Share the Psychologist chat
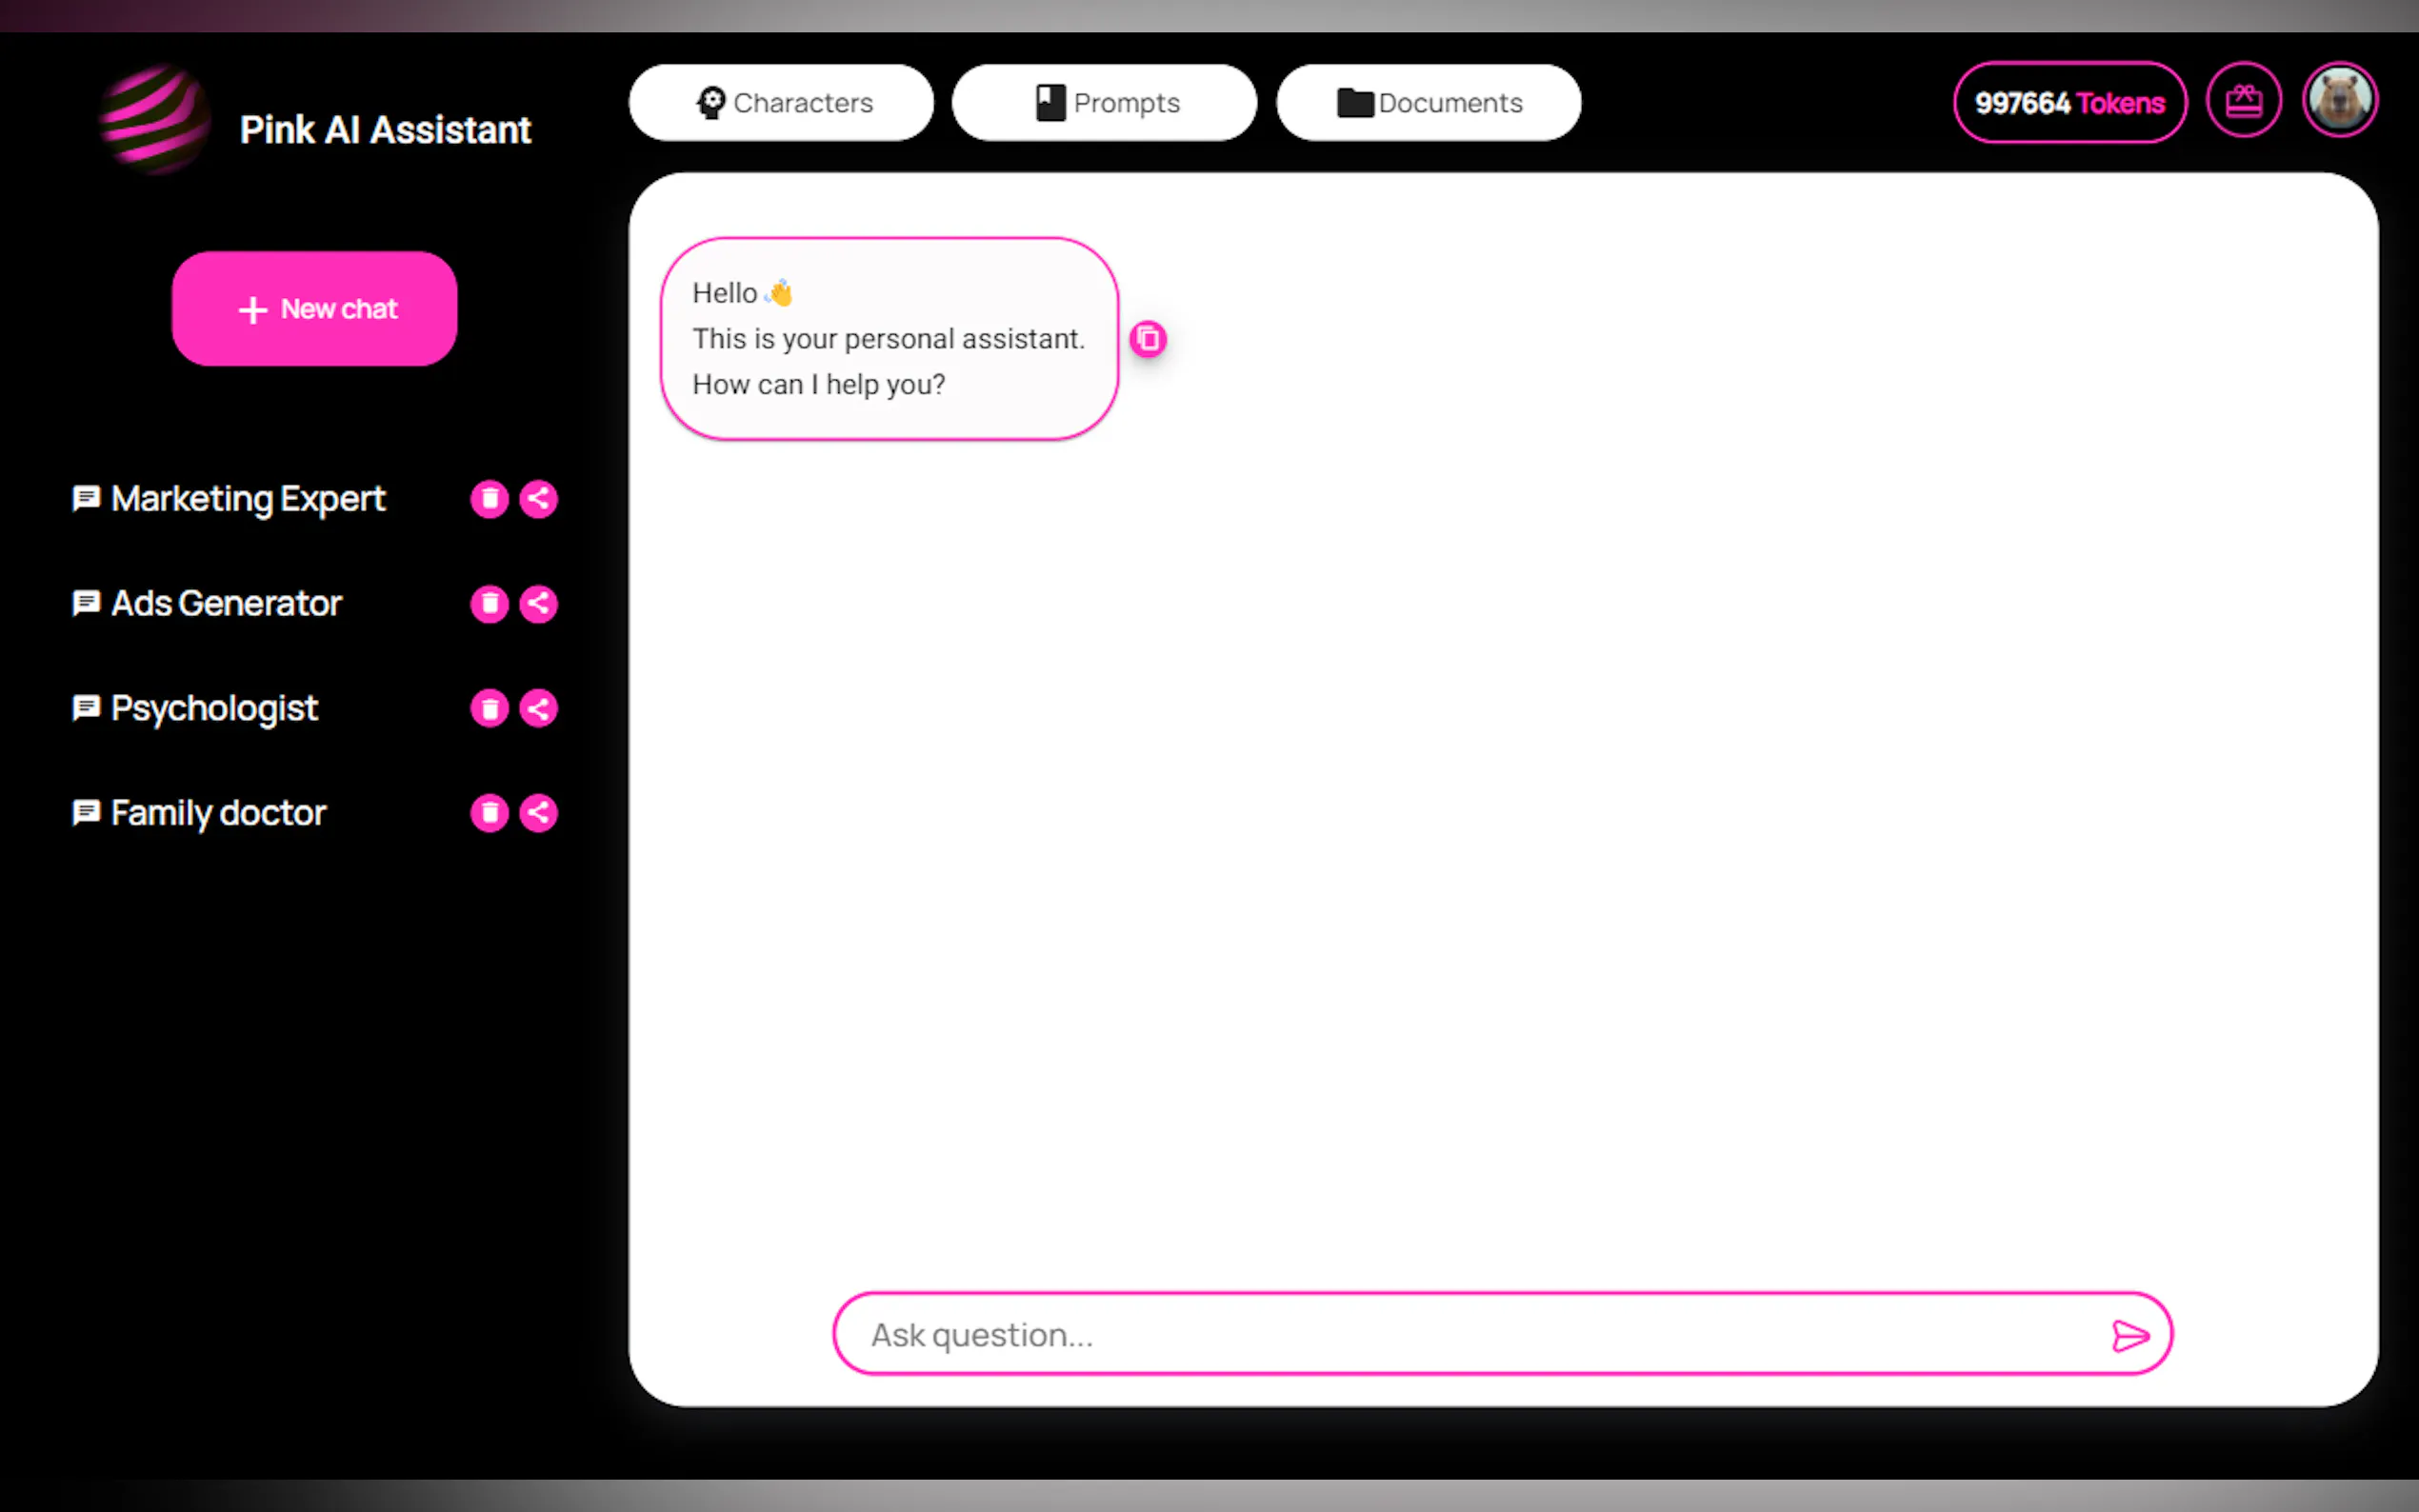The height and width of the screenshot is (1512, 2419). point(538,708)
